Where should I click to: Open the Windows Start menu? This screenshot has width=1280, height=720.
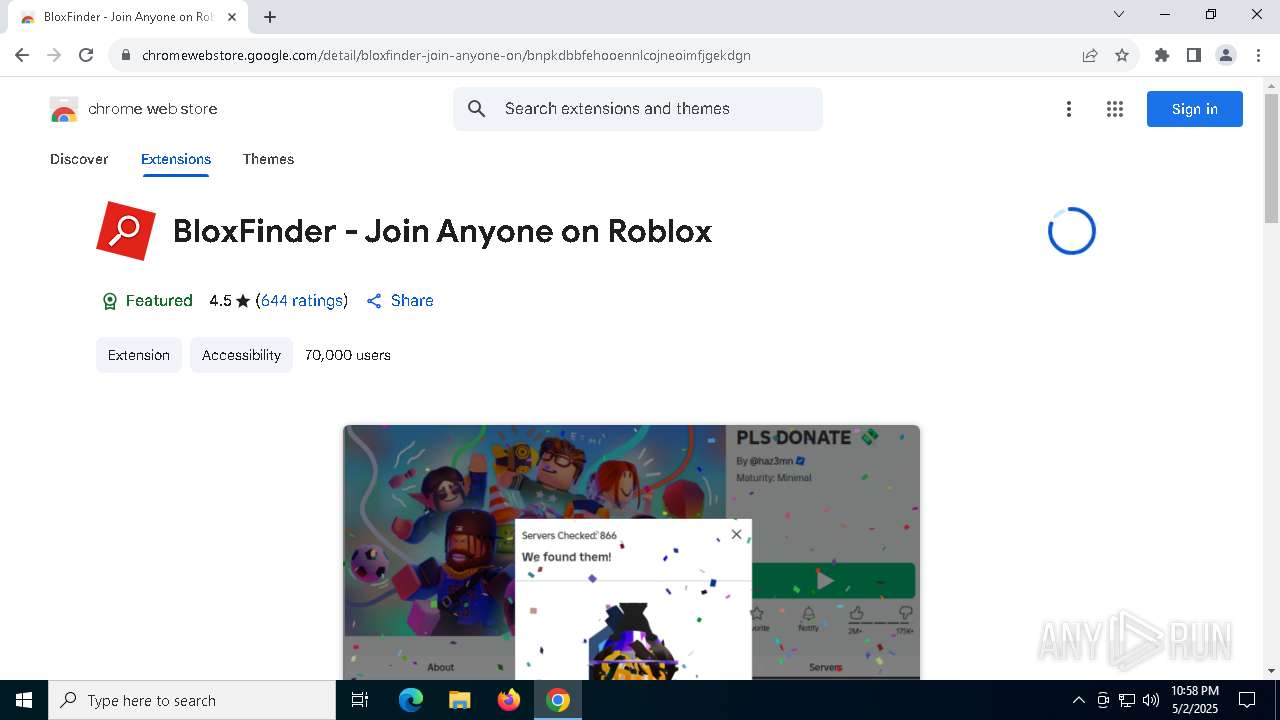pyautogui.click(x=24, y=700)
